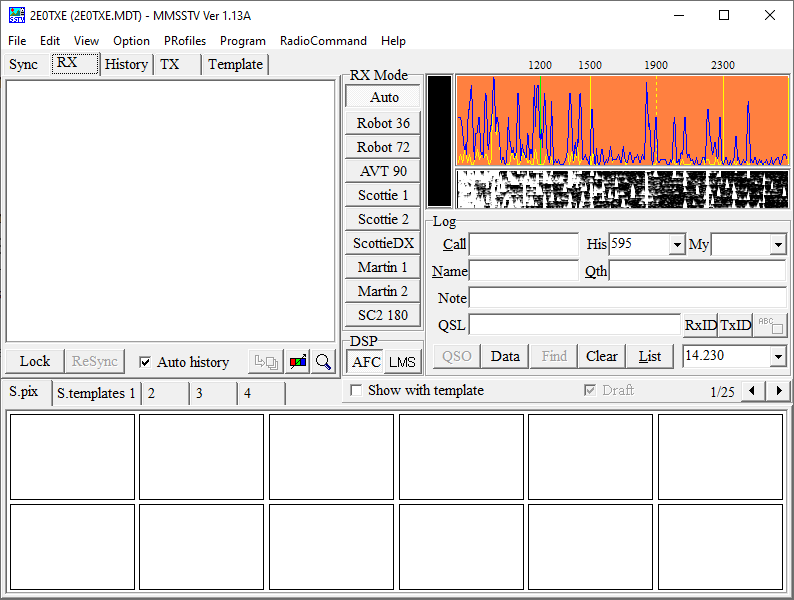Screen dimensions: 794x600
Task: Open the 14.230 frequency dropdown
Action: pyautogui.click(x=778, y=356)
